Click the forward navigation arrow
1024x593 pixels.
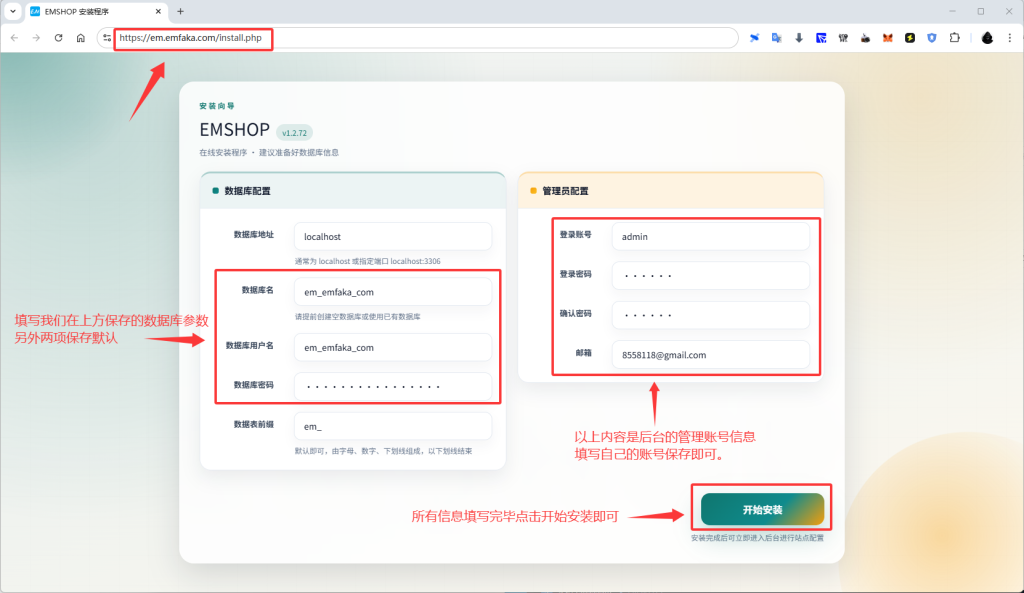[x=38, y=37]
